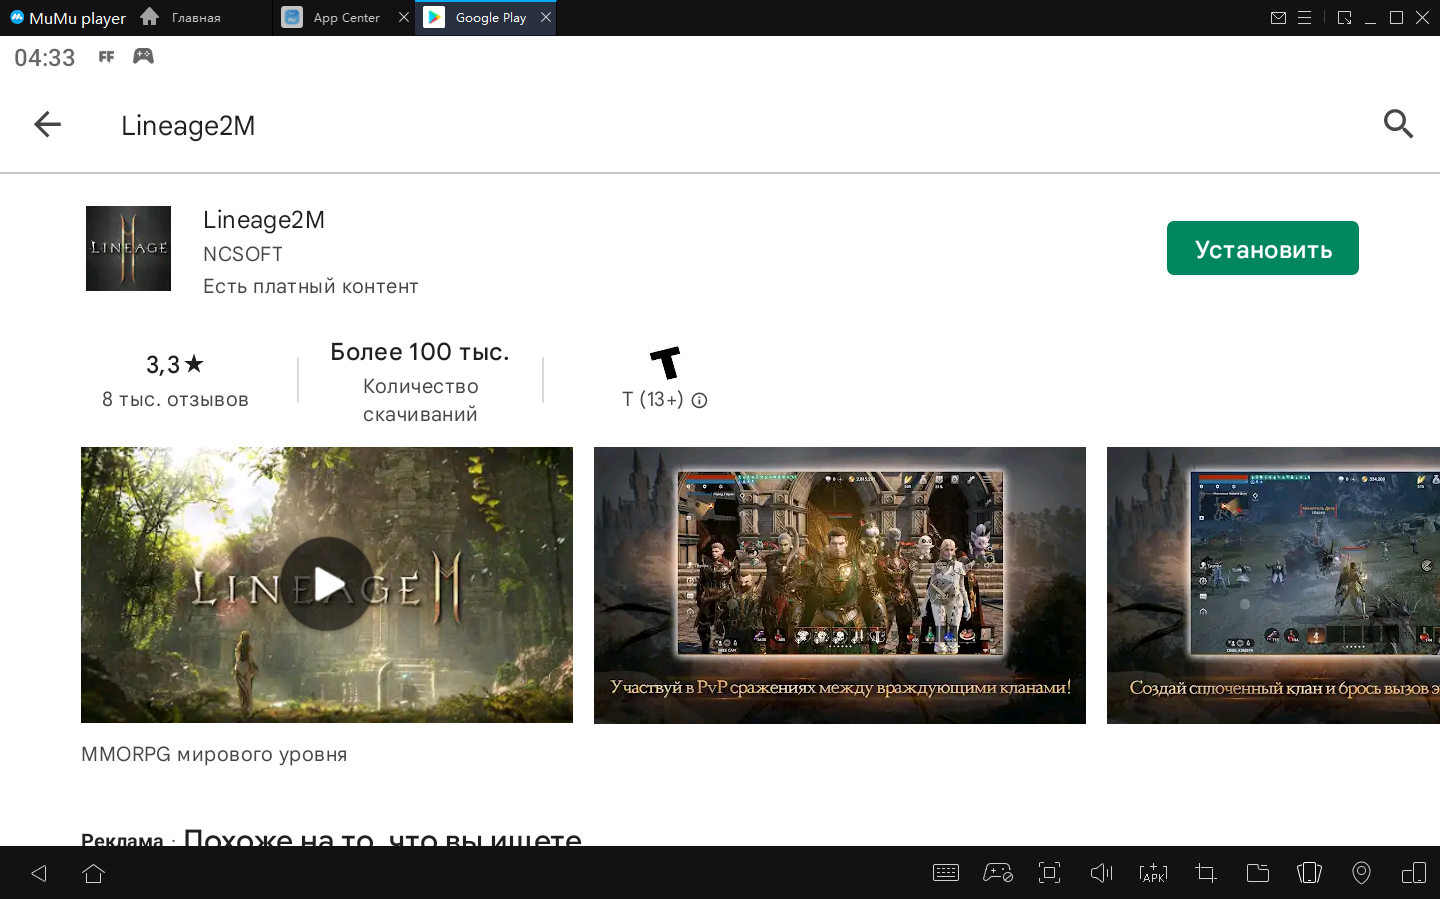Switch to the App Center tab
Image resolution: width=1440 pixels, height=899 pixels.
pos(345,18)
